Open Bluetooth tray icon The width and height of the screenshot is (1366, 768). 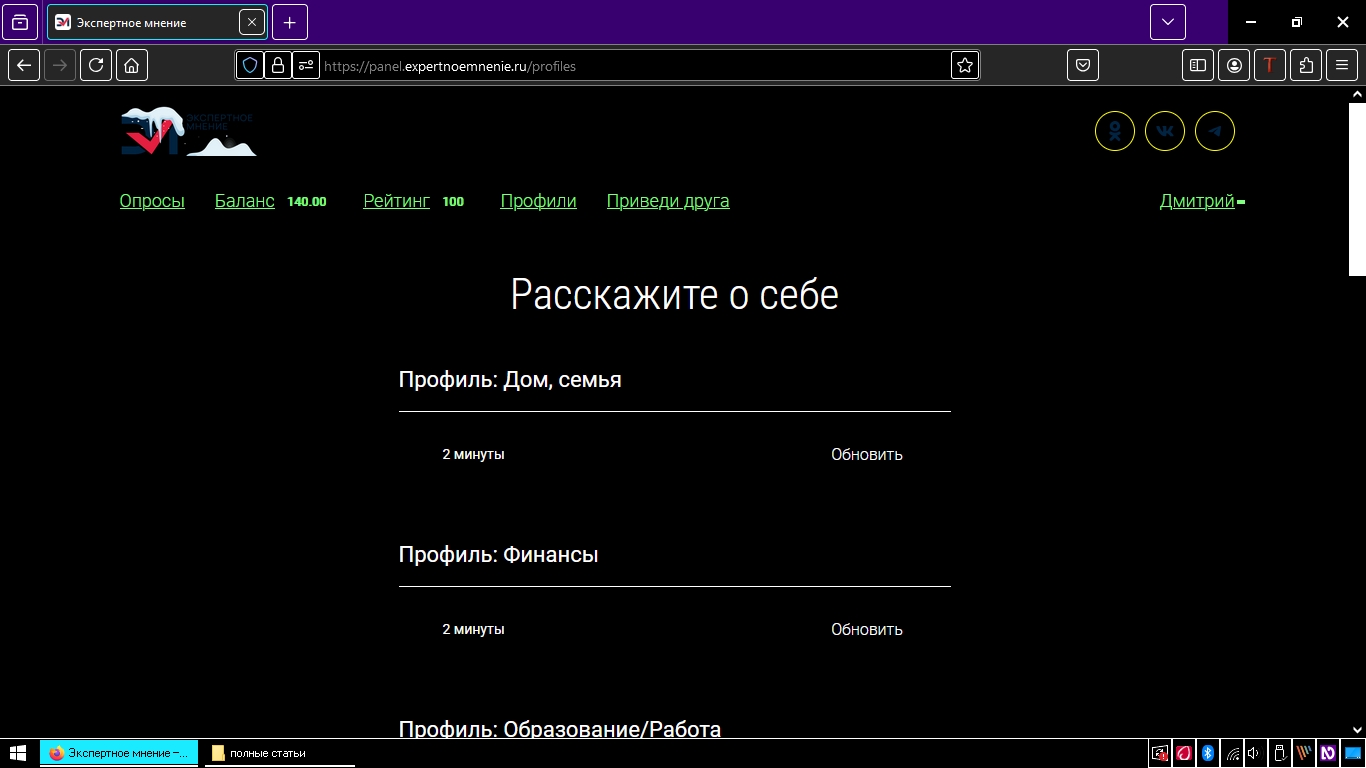coord(1207,753)
